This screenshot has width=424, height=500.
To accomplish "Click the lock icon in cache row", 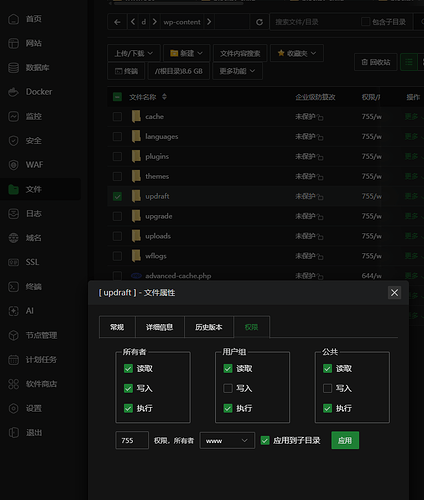I will point(320,117).
